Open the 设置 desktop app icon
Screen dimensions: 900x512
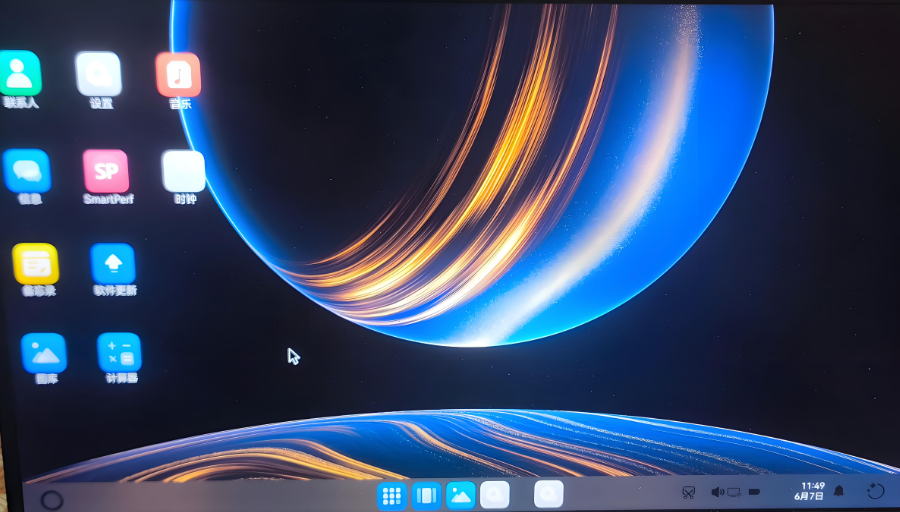[99, 74]
